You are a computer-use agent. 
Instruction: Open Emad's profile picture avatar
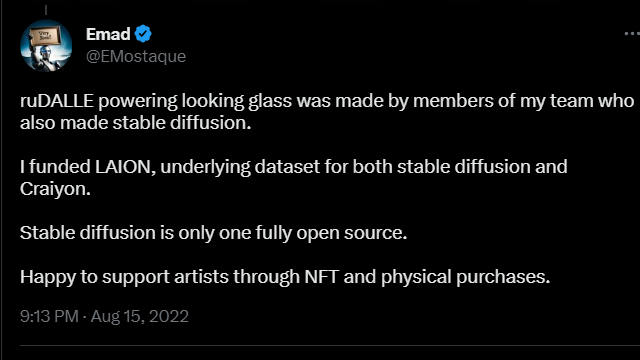pos(46,45)
